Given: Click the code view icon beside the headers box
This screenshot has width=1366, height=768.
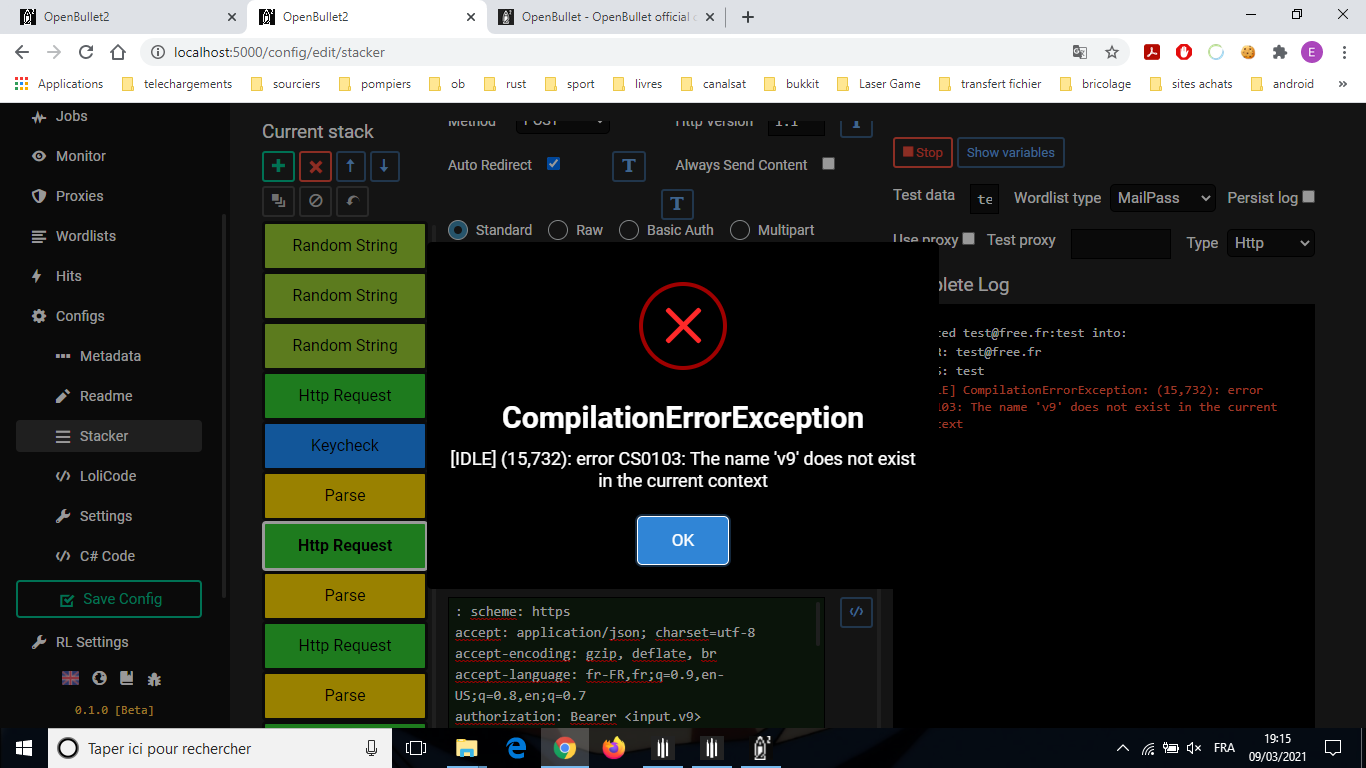Looking at the screenshot, I should click(856, 611).
